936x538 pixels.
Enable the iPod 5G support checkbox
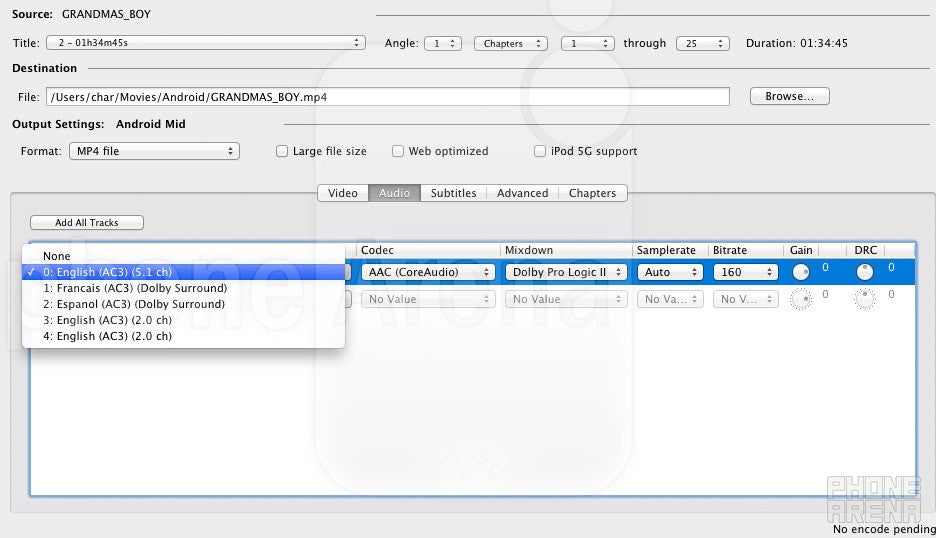[540, 151]
